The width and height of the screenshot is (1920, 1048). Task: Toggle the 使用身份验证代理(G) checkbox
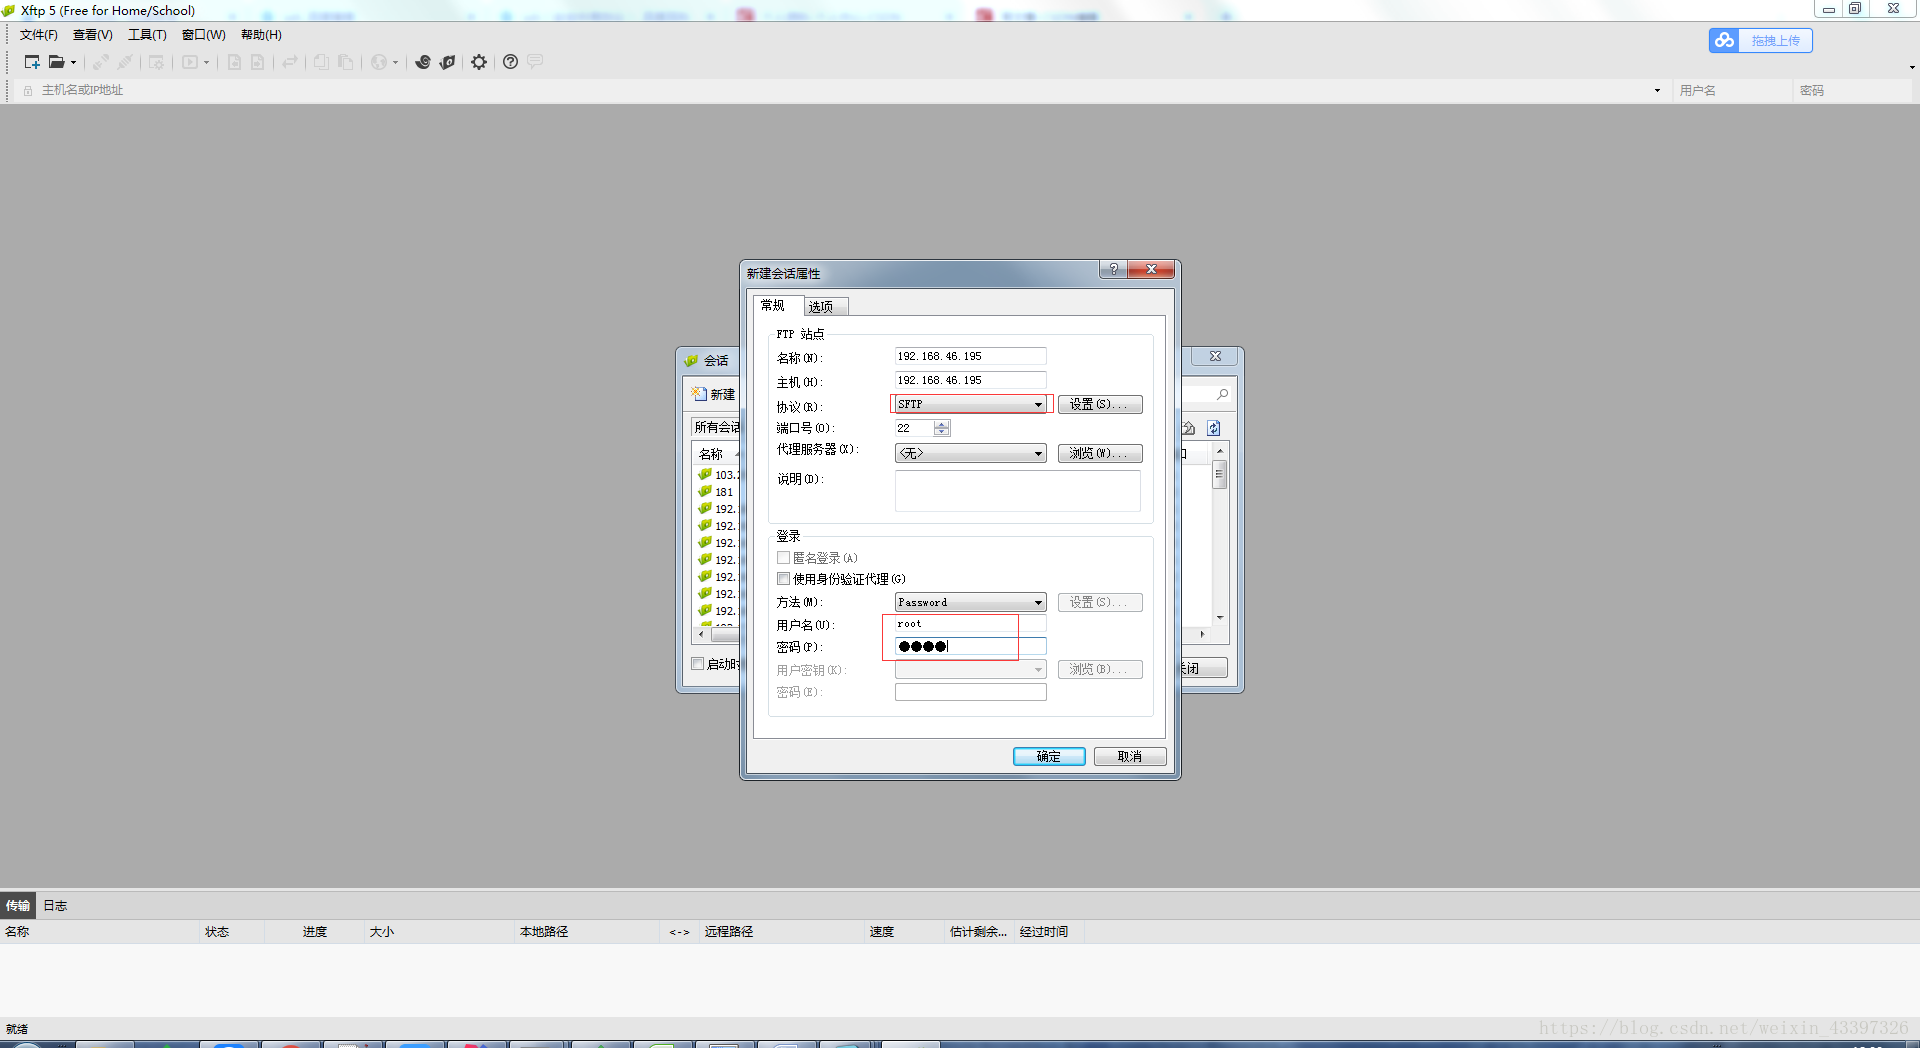pos(784,579)
